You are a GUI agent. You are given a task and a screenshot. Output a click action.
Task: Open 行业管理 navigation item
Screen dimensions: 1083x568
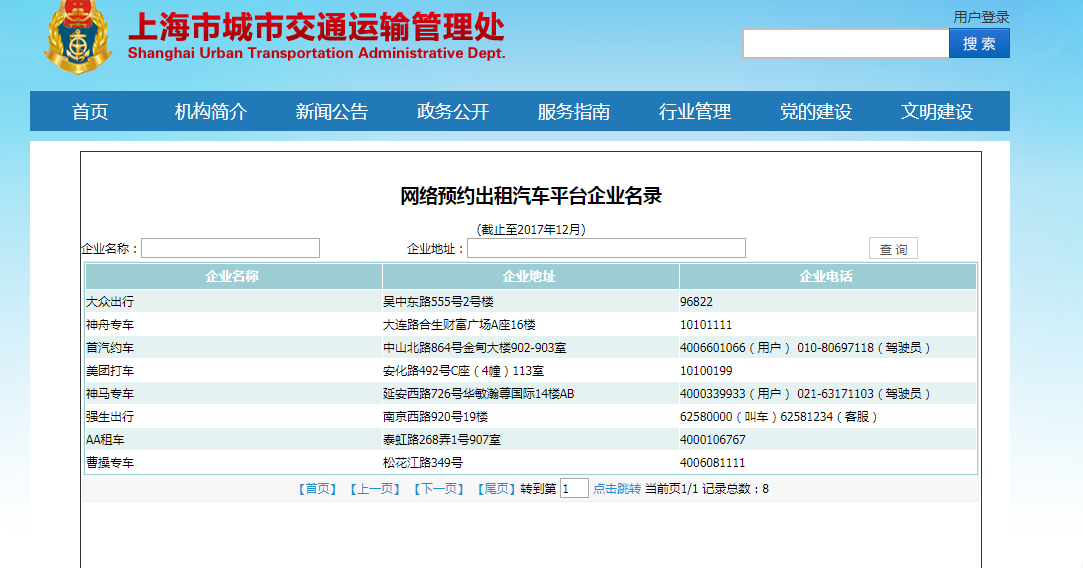tap(695, 111)
